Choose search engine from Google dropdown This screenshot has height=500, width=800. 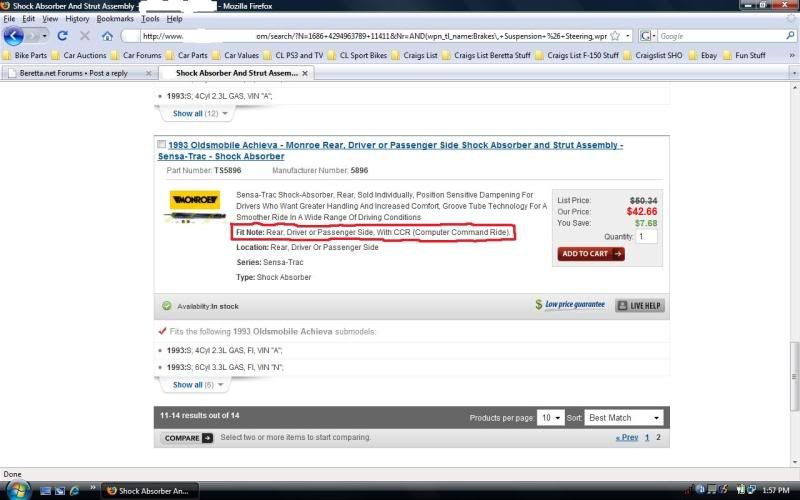coord(648,36)
